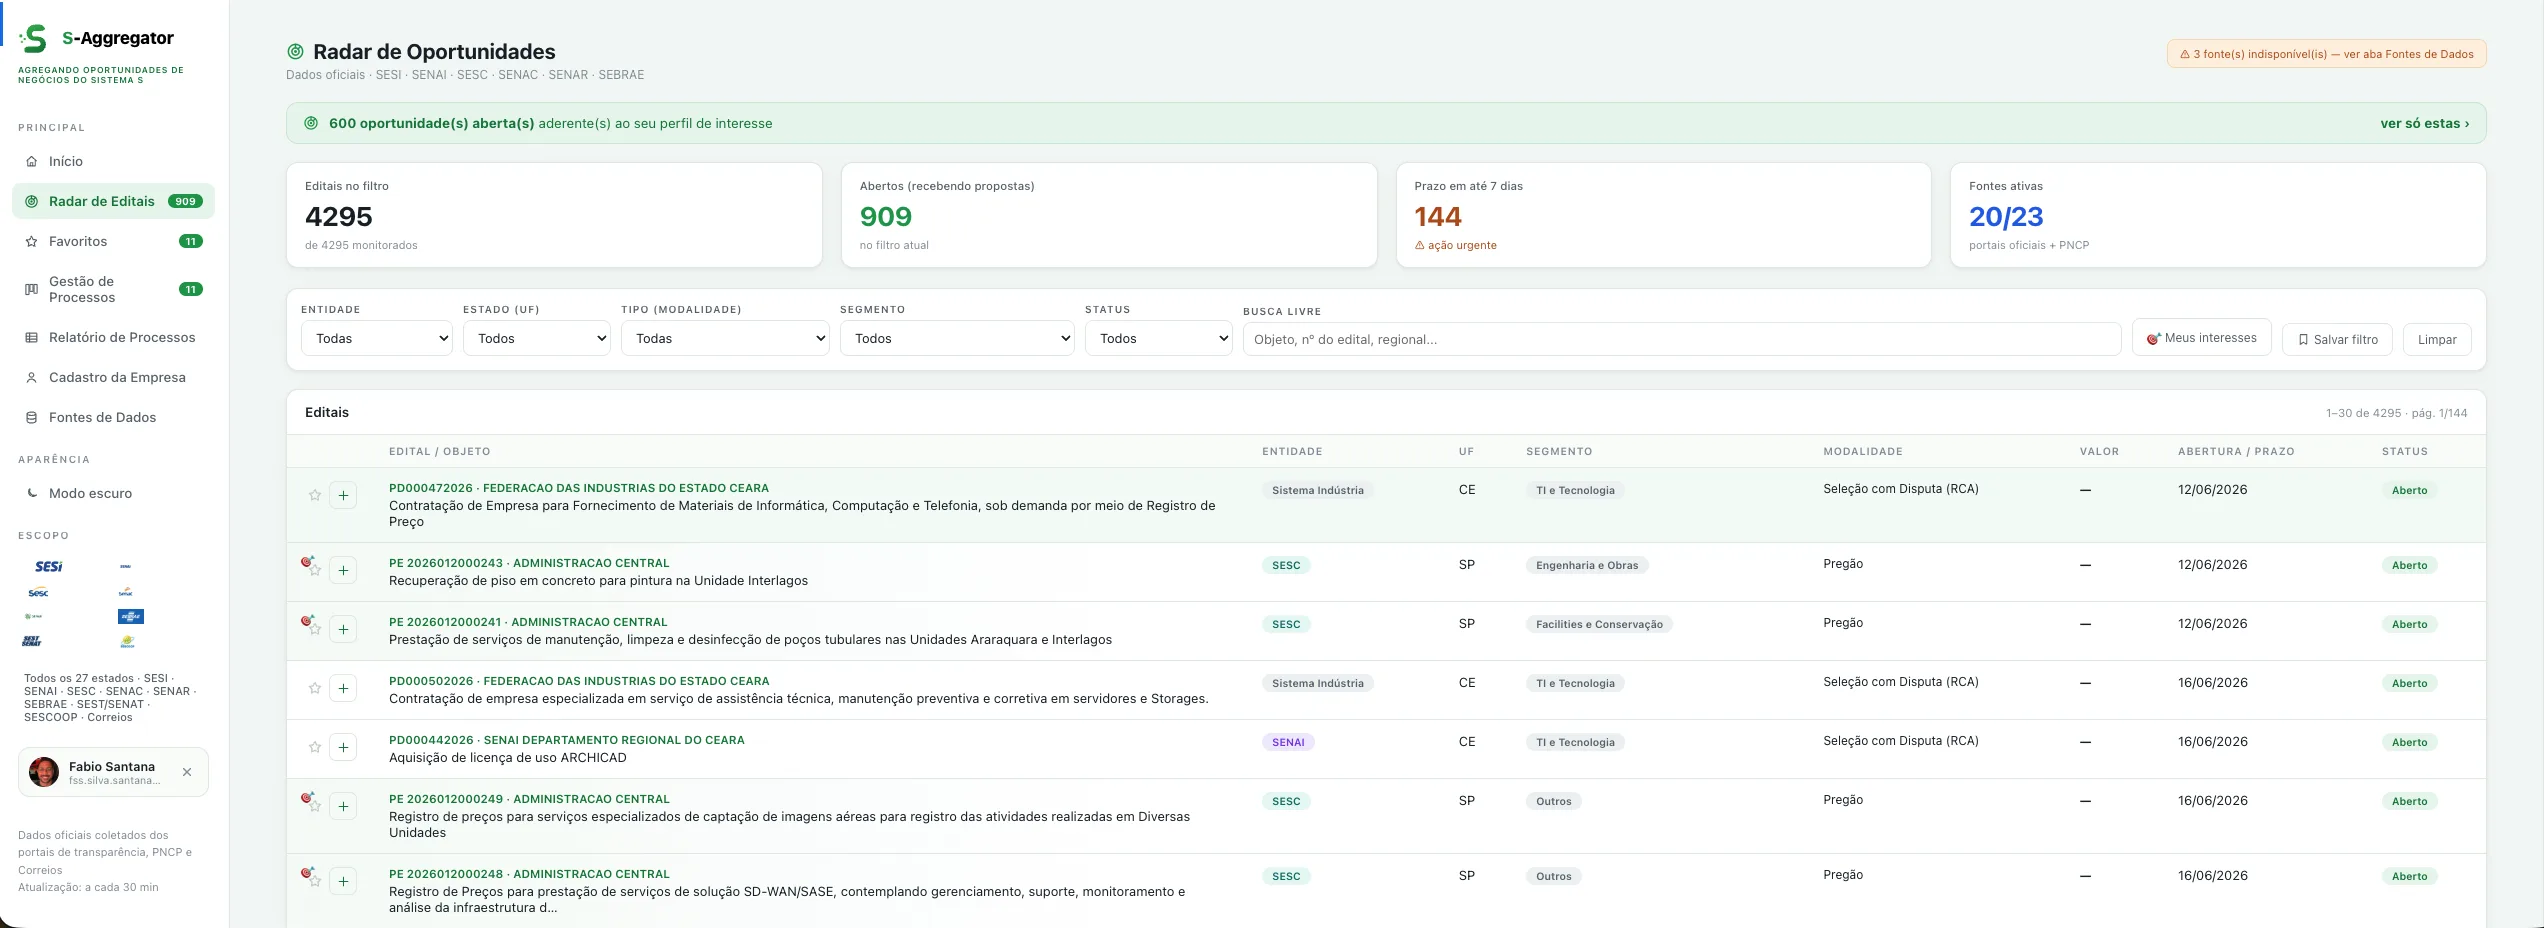Toggle favorite star for edital PD000442026

(315, 747)
